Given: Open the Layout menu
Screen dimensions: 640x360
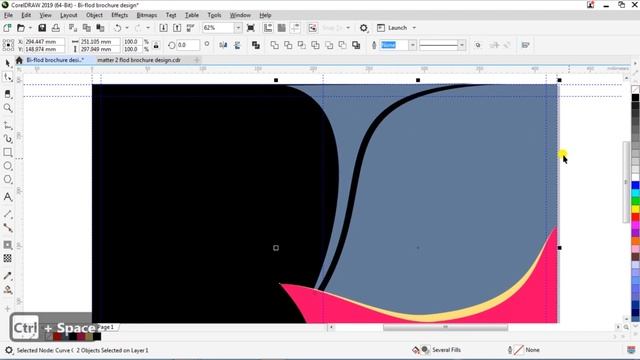Looking at the screenshot, I should [68, 15].
